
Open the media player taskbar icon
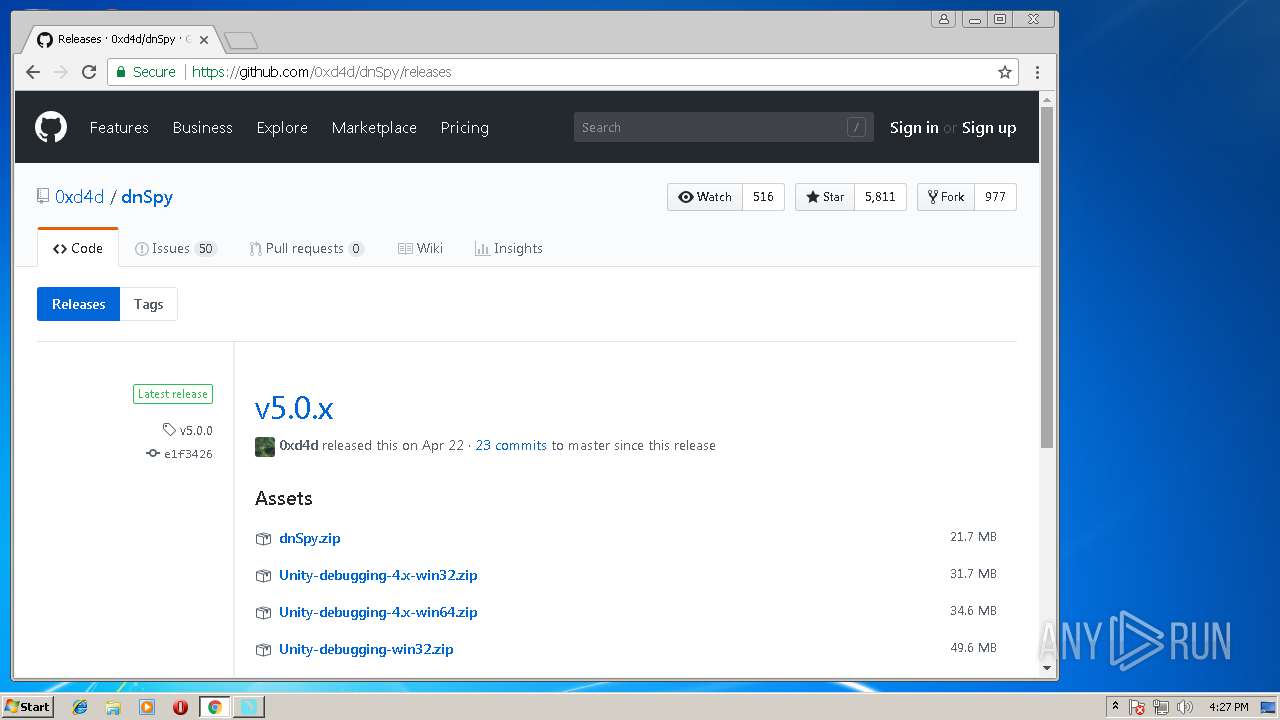pyautogui.click(x=147, y=707)
